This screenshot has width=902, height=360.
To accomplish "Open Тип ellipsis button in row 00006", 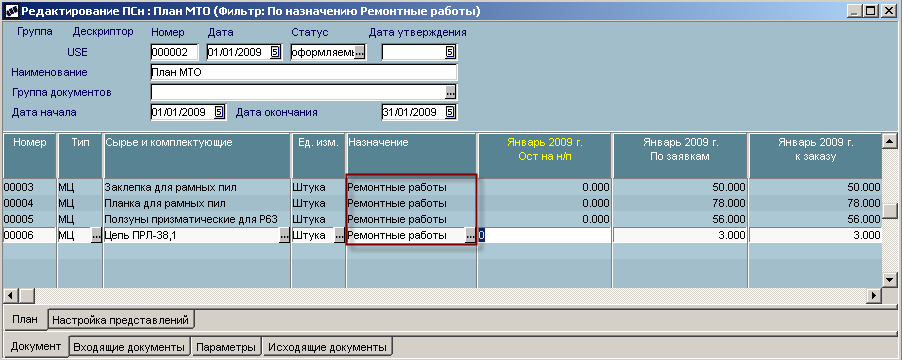I will [96, 236].
